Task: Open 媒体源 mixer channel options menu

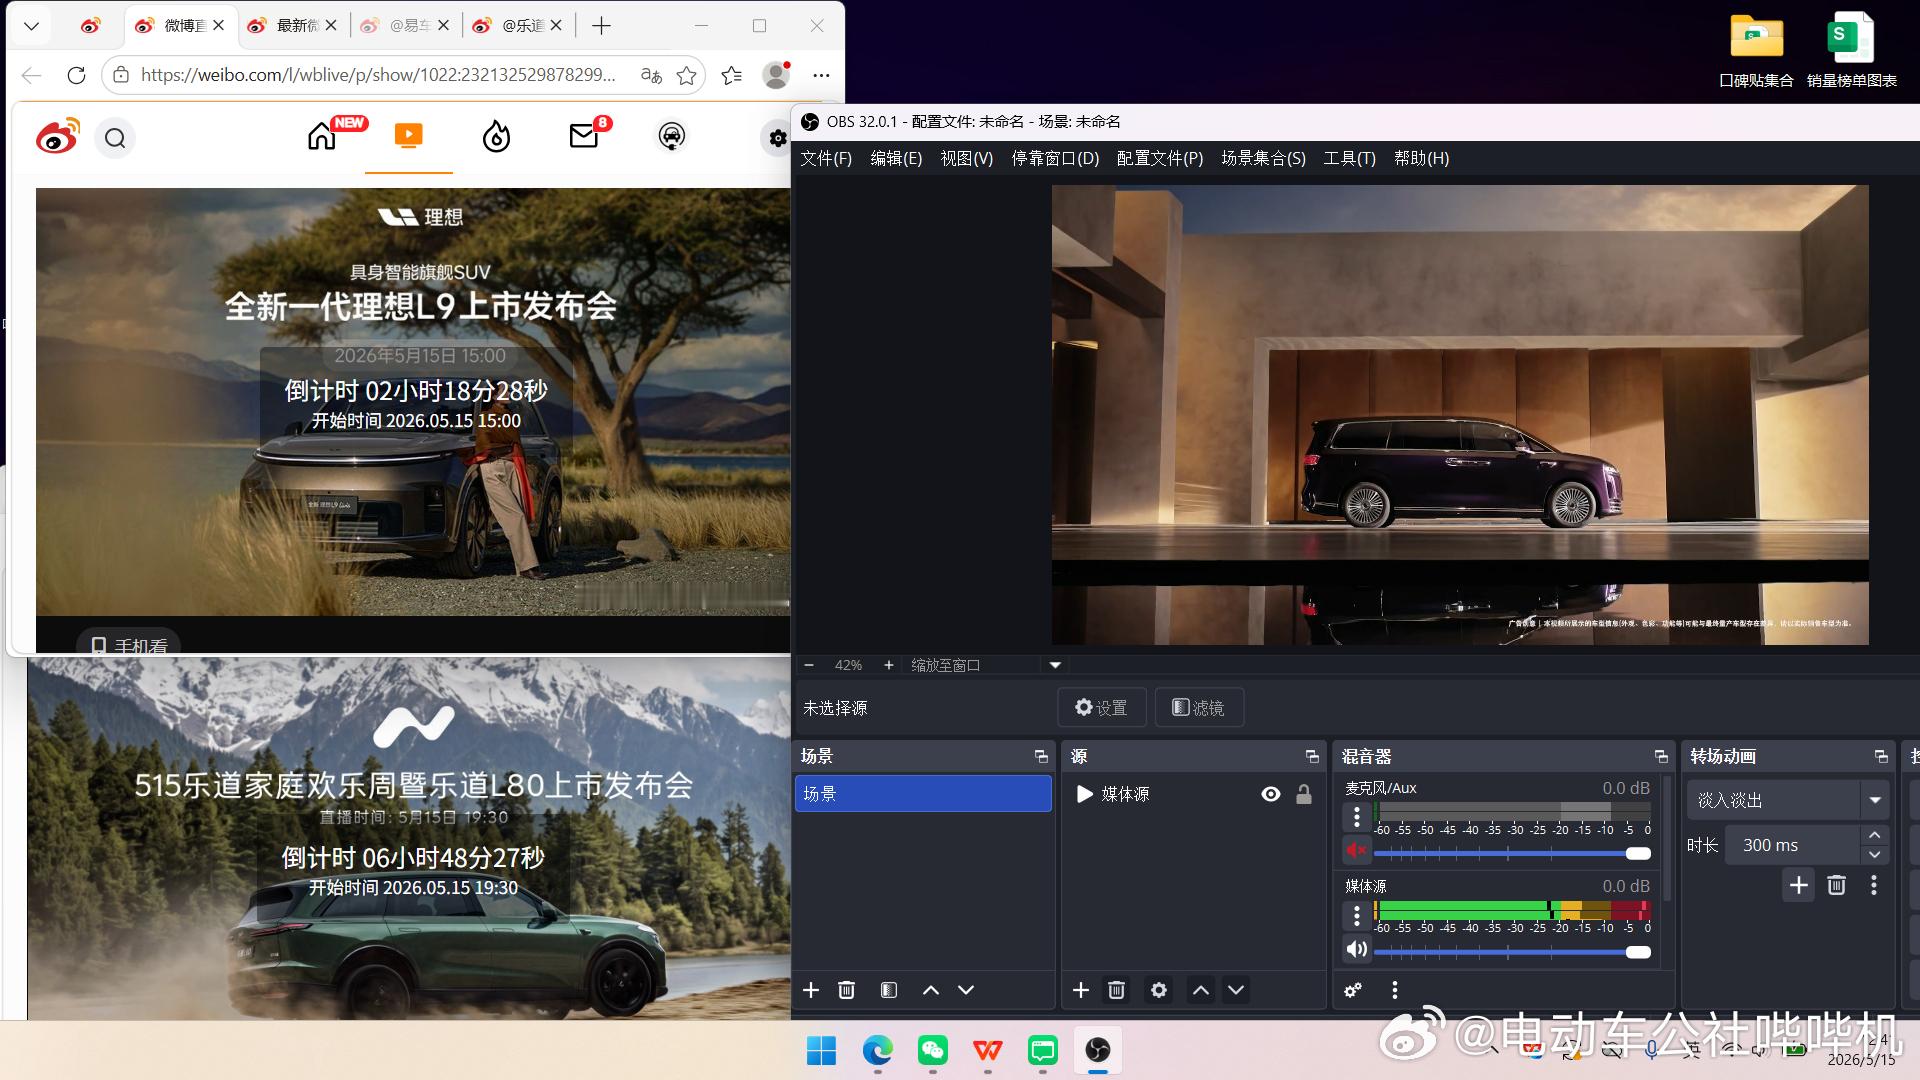Action: point(1356,916)
